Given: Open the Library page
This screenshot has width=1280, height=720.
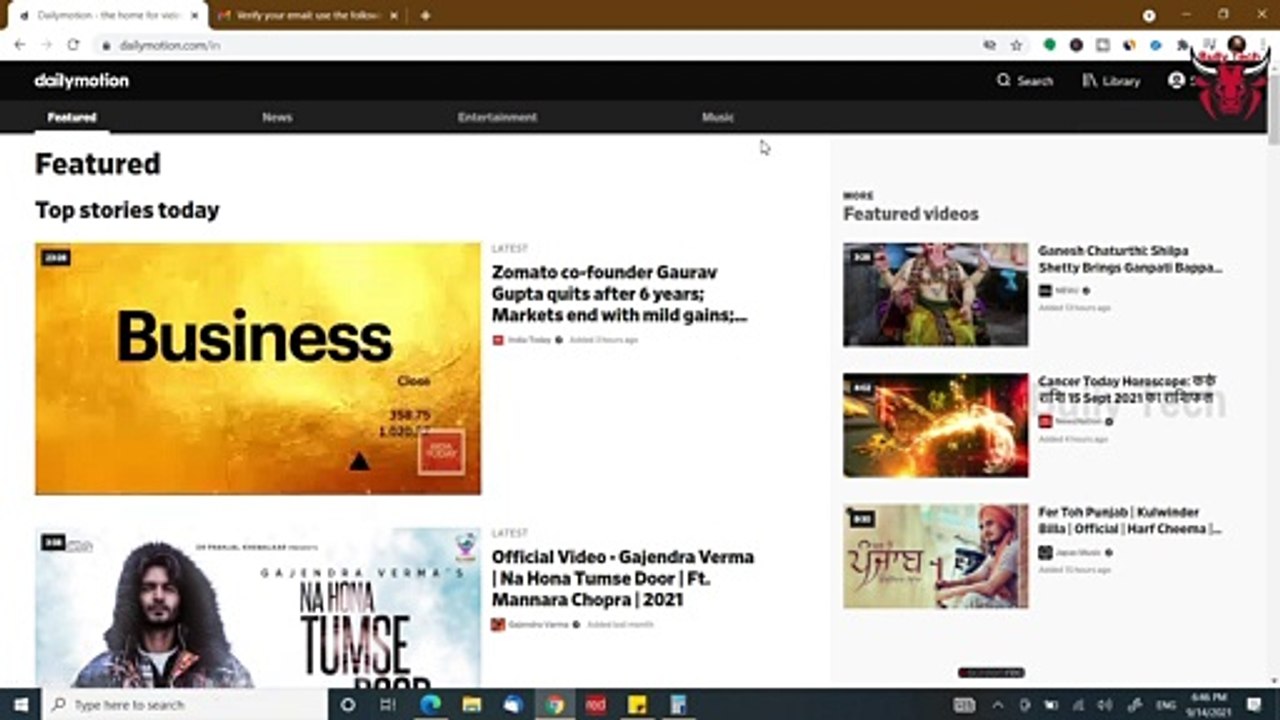Looking at the screenshot, I should pos(1111,81).
